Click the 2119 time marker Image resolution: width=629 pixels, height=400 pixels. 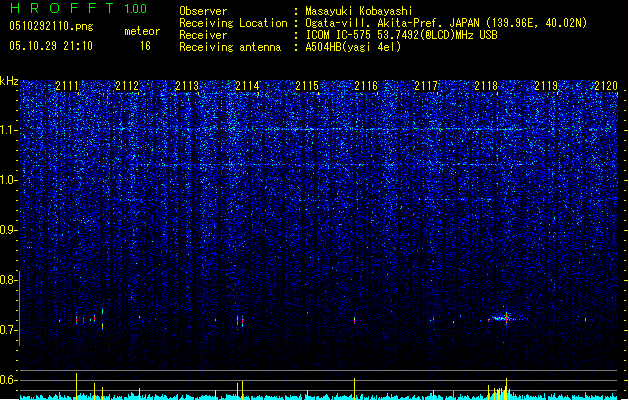point(546,86)
